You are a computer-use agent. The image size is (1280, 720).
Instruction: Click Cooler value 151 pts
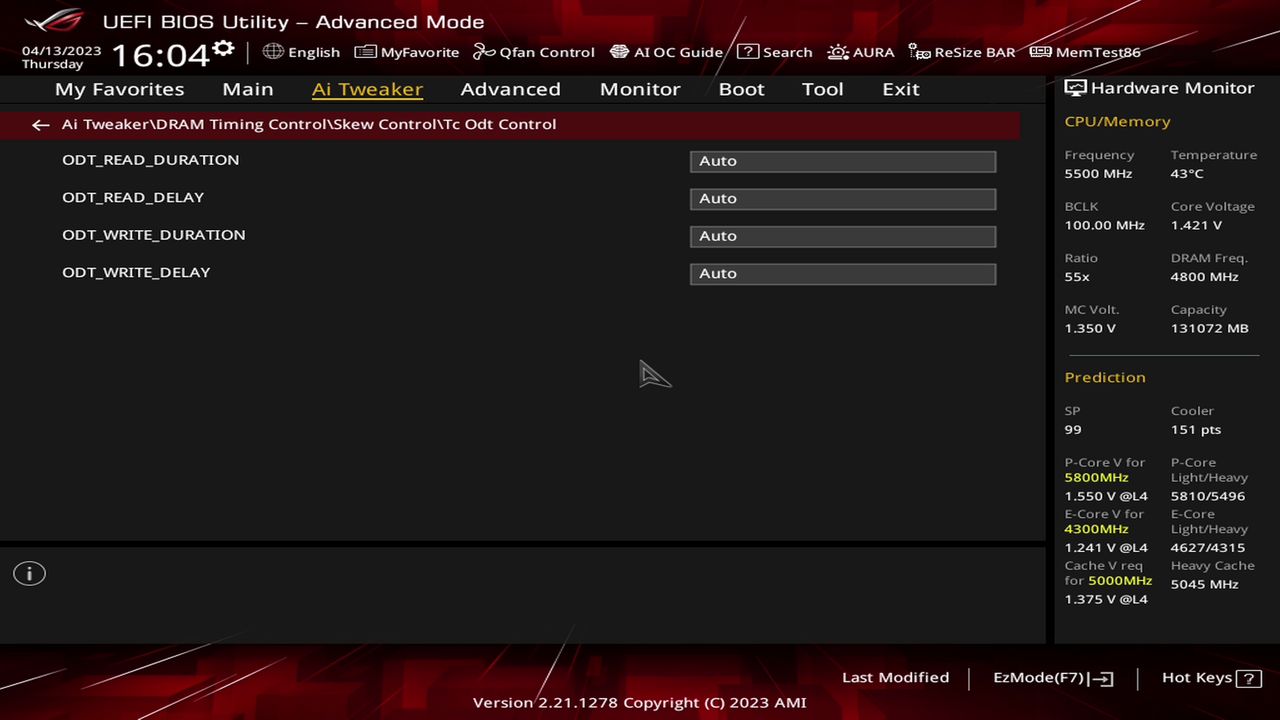[x=1196, y=430]
